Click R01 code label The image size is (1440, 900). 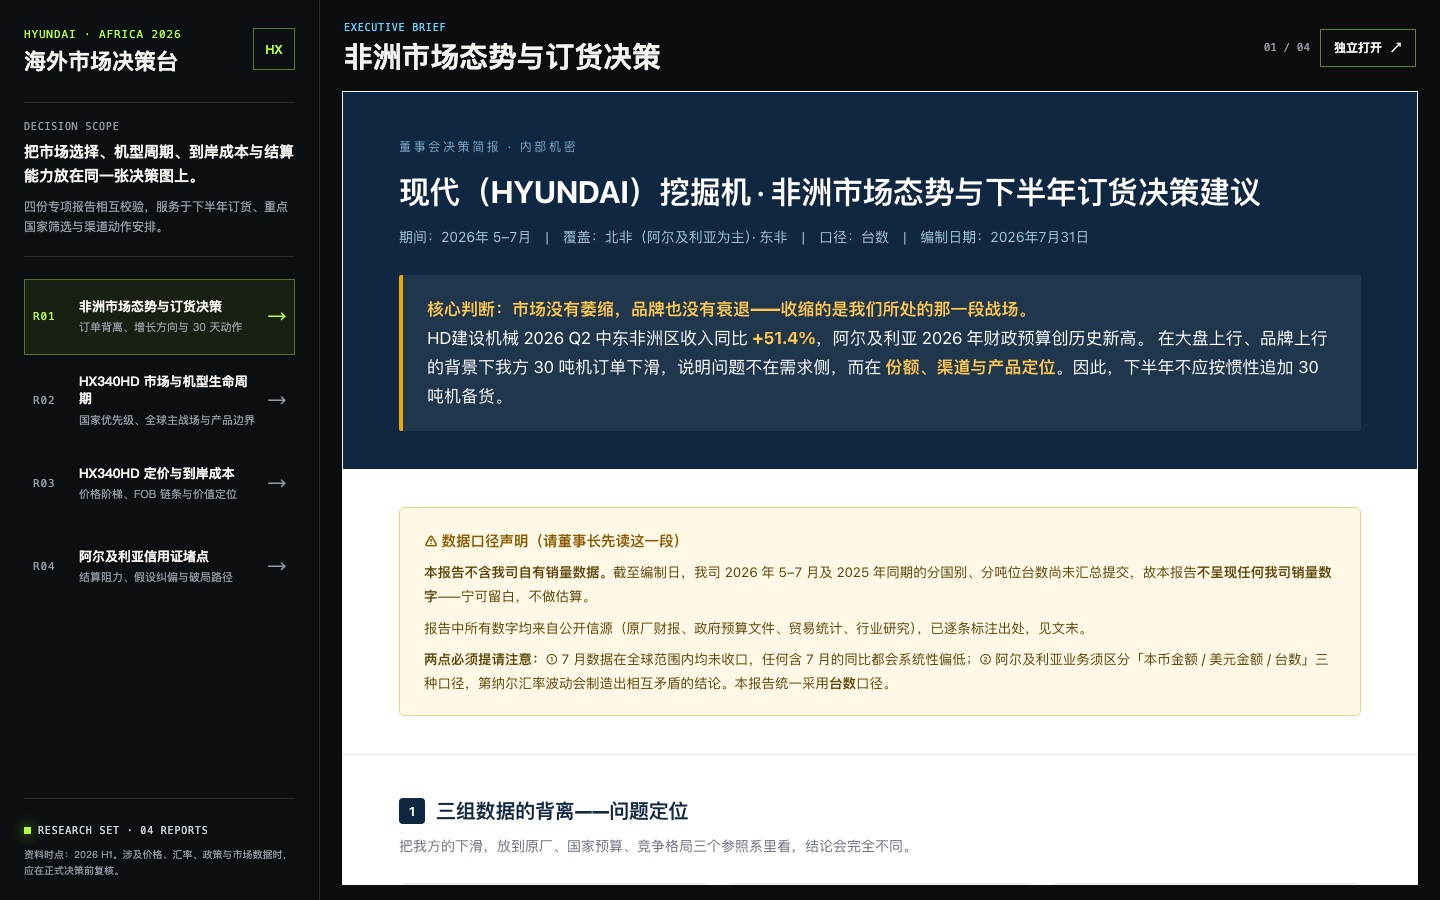(44, 316)
